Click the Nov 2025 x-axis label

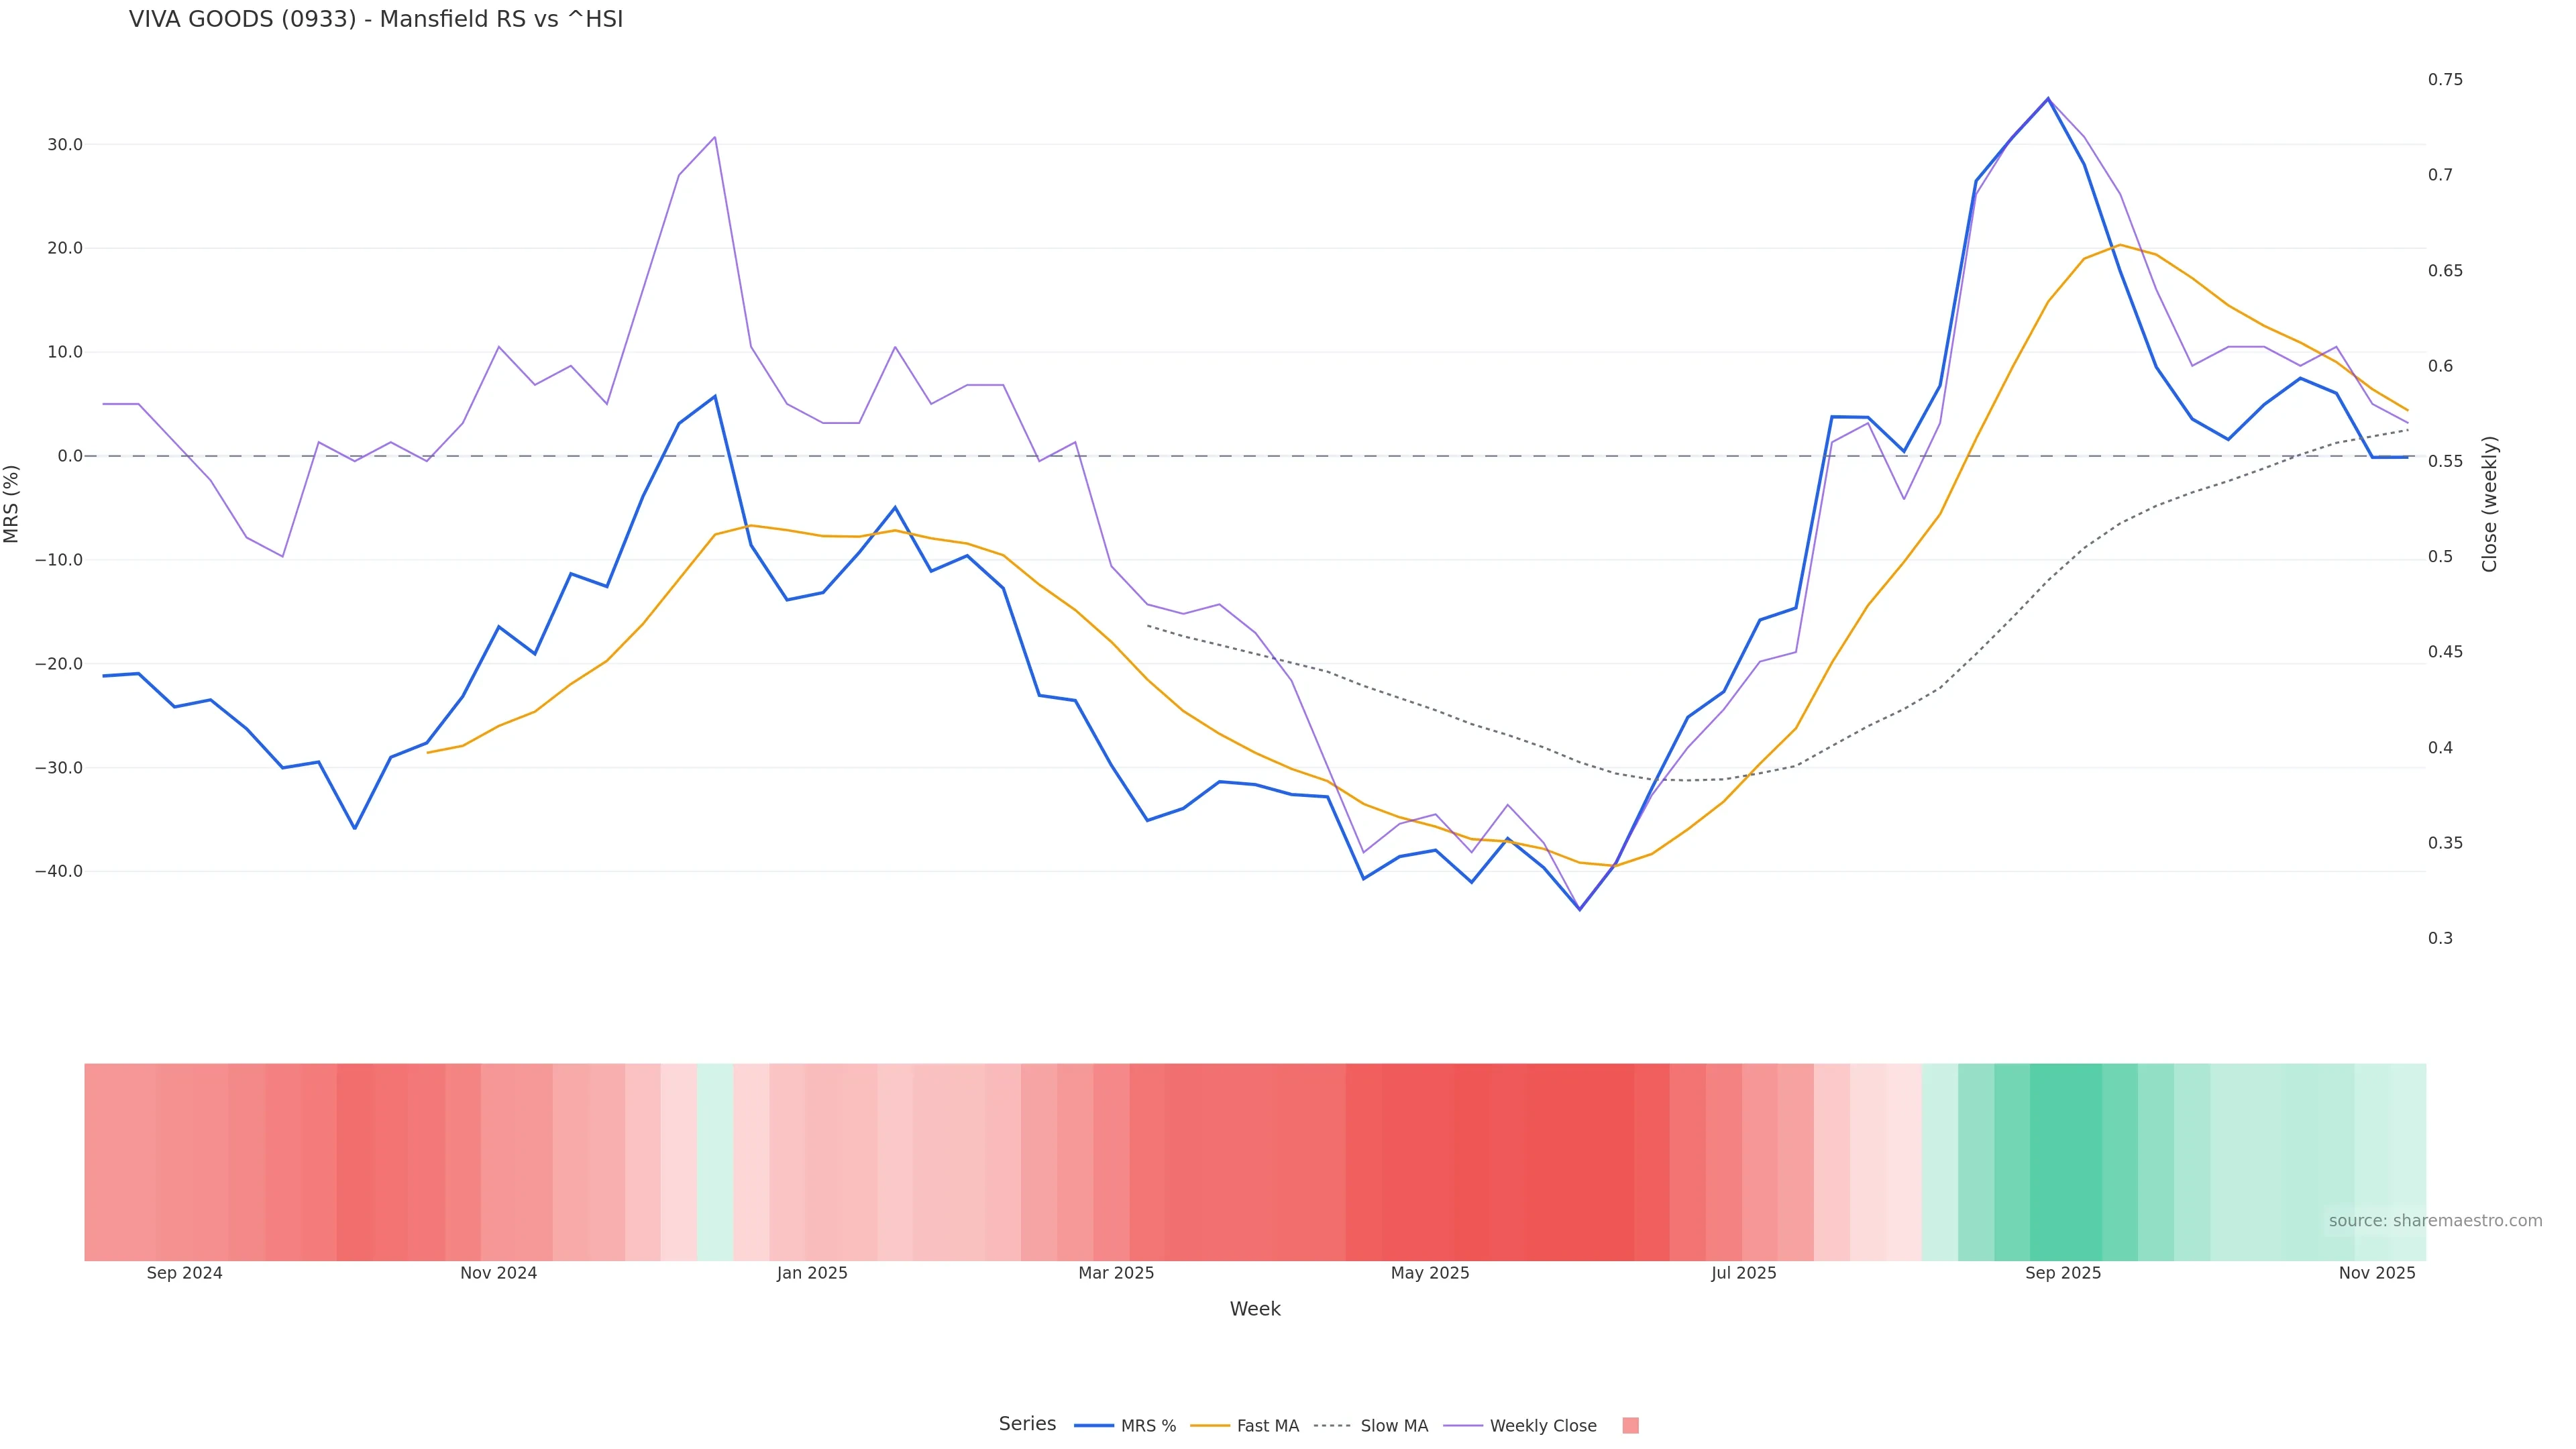click(2376, 1273)
